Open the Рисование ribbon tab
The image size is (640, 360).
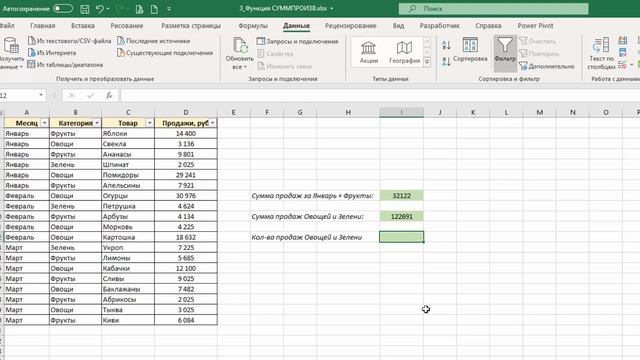coord(127,26)
